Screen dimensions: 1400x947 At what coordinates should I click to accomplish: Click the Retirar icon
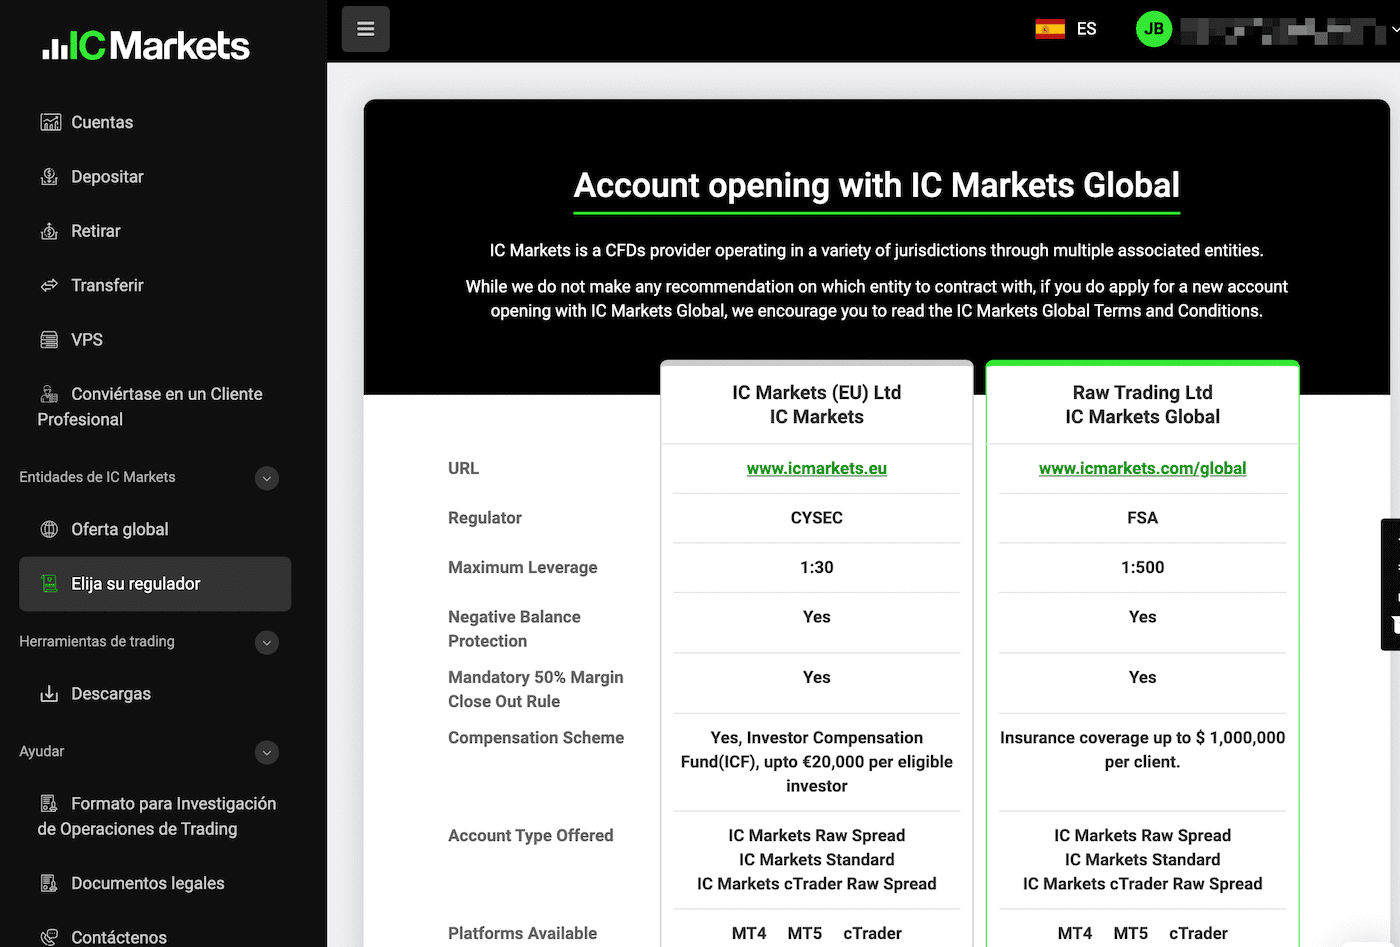(49, 231)
